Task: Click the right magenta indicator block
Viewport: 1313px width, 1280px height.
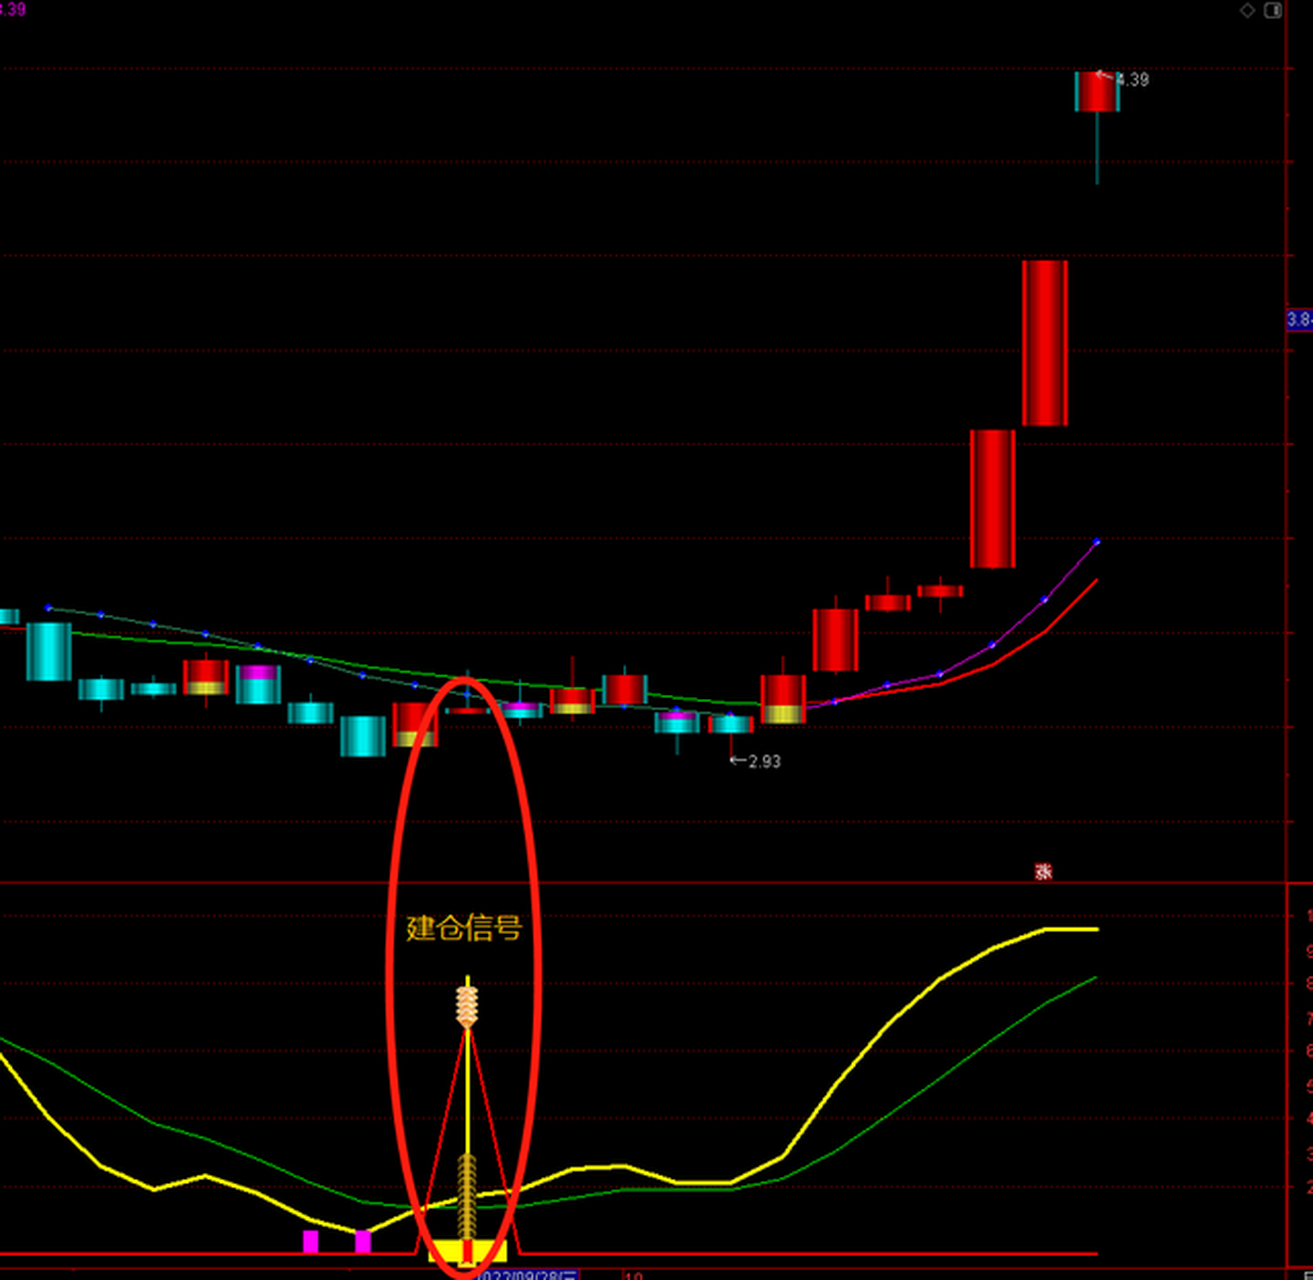Action: point(363,1242)
